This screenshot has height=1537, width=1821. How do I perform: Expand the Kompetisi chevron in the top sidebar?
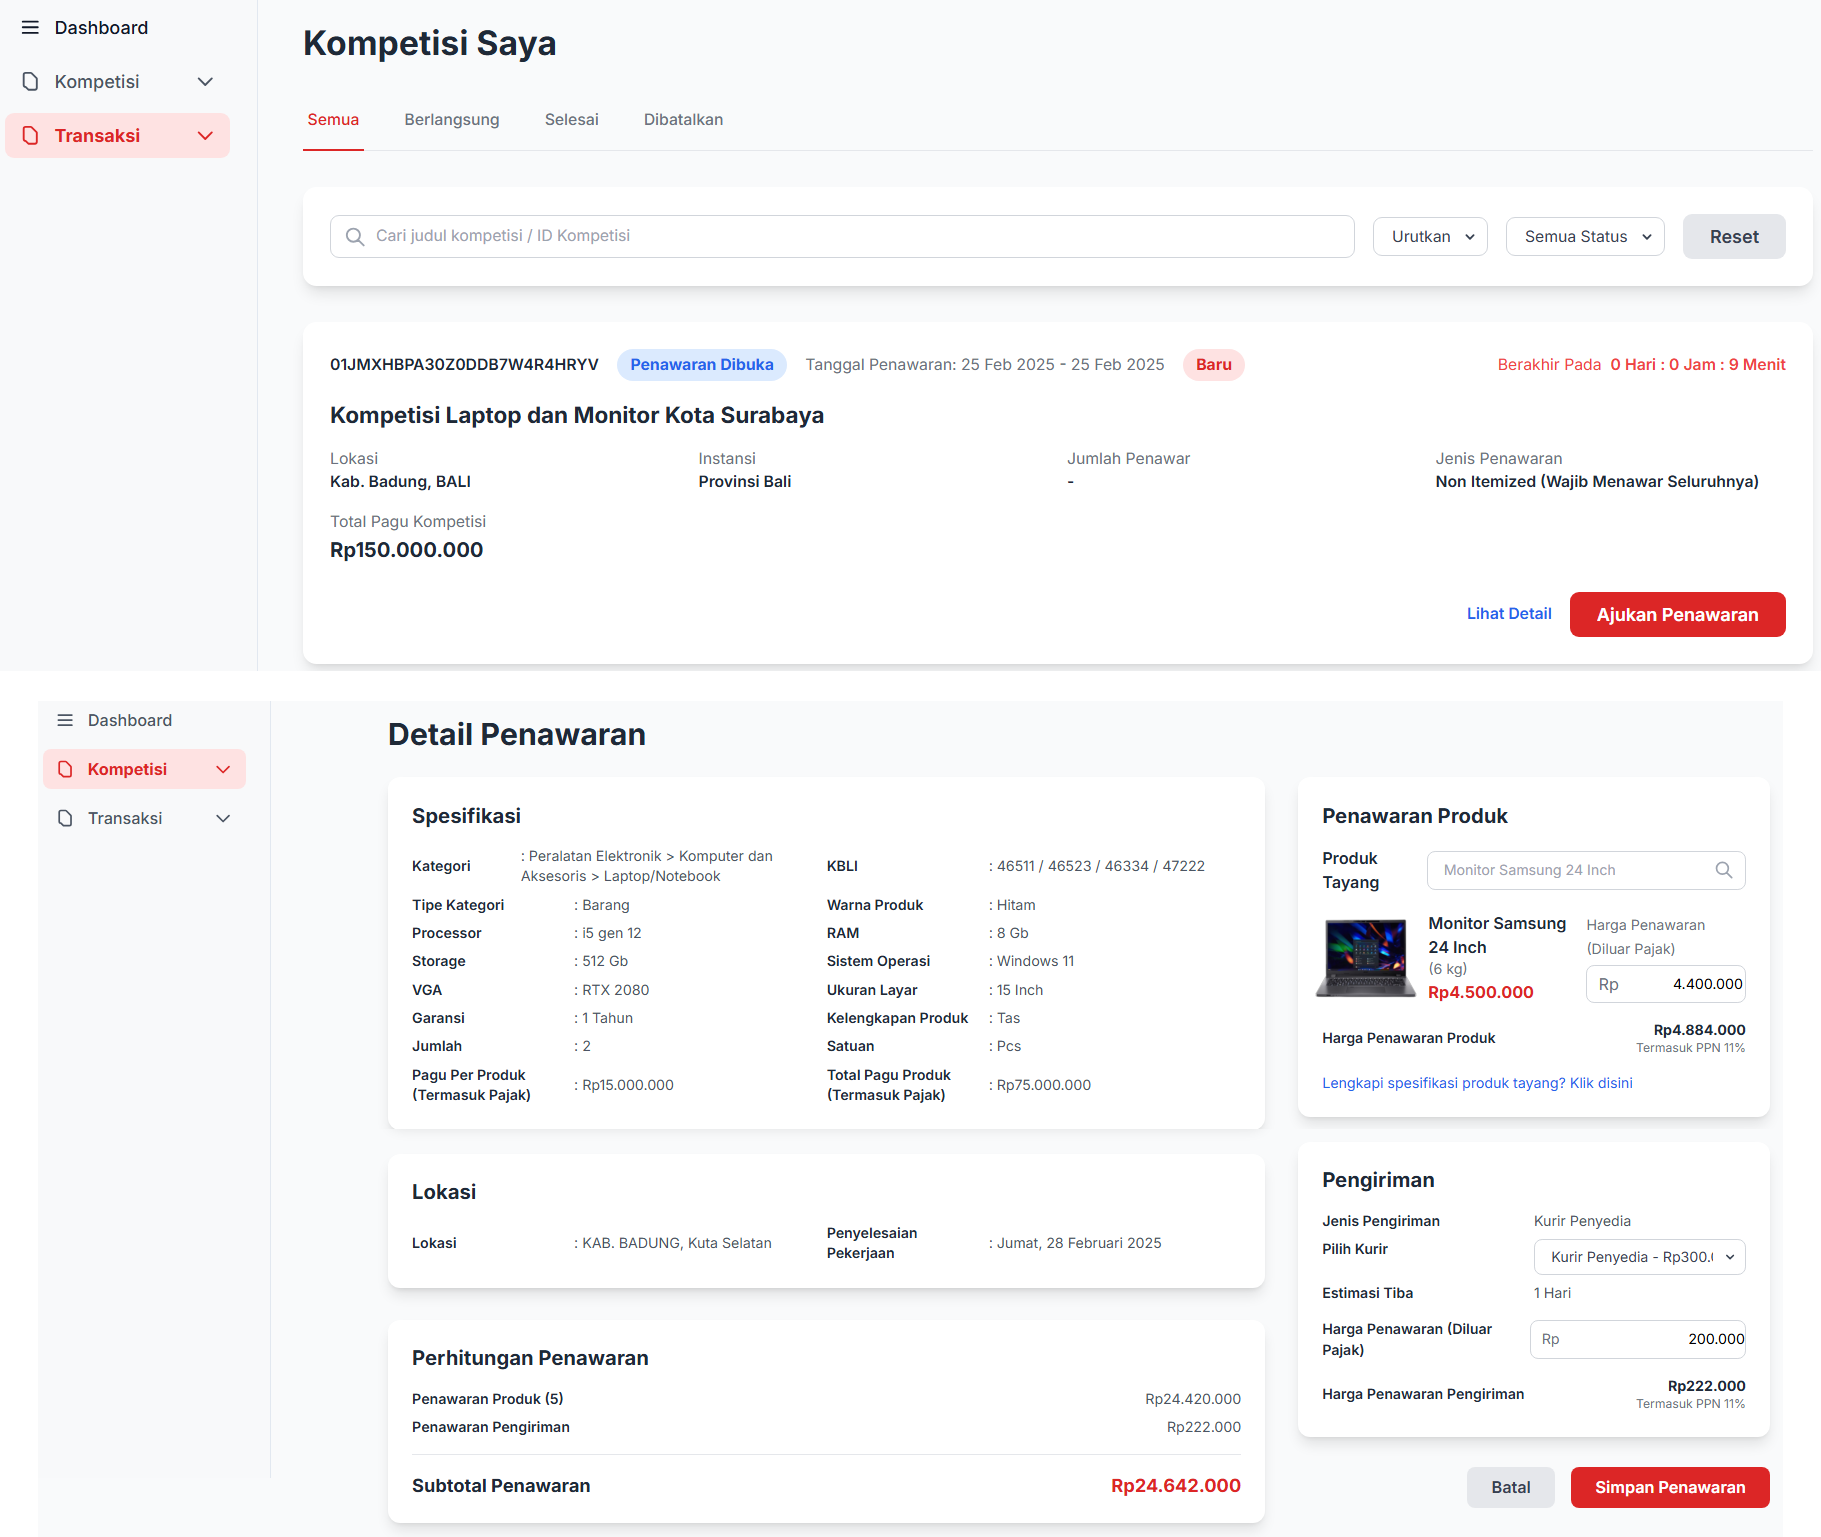[205, 82]
